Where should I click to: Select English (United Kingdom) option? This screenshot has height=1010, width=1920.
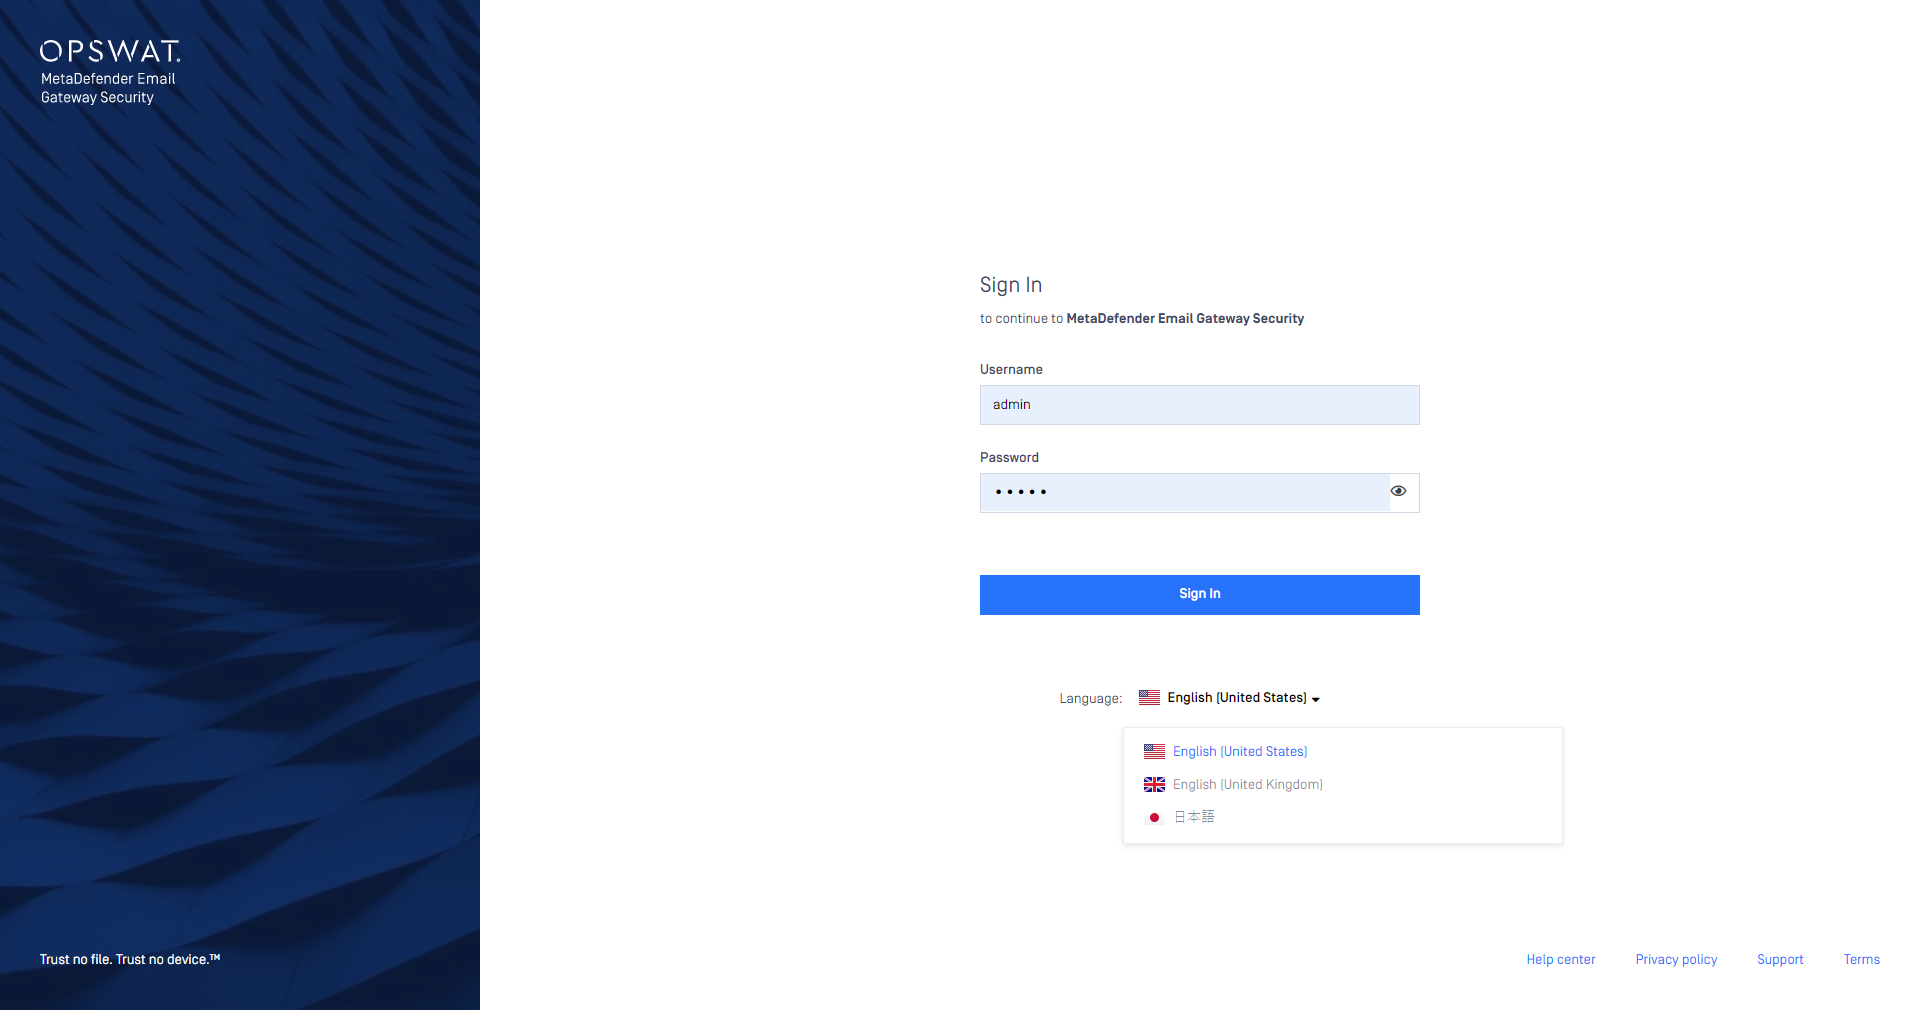pos(1248,785)
